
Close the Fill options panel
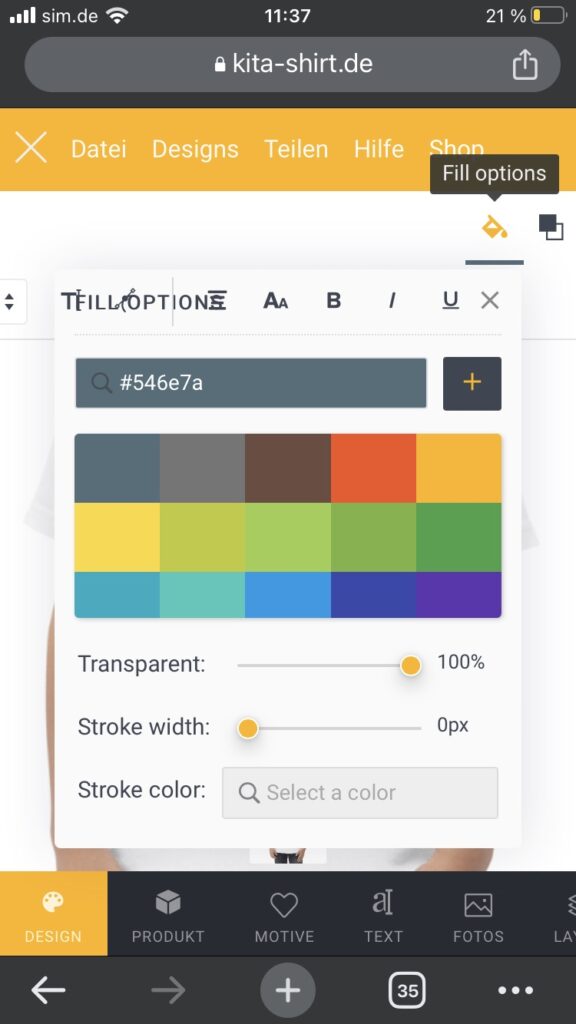(x=490, y=300)
